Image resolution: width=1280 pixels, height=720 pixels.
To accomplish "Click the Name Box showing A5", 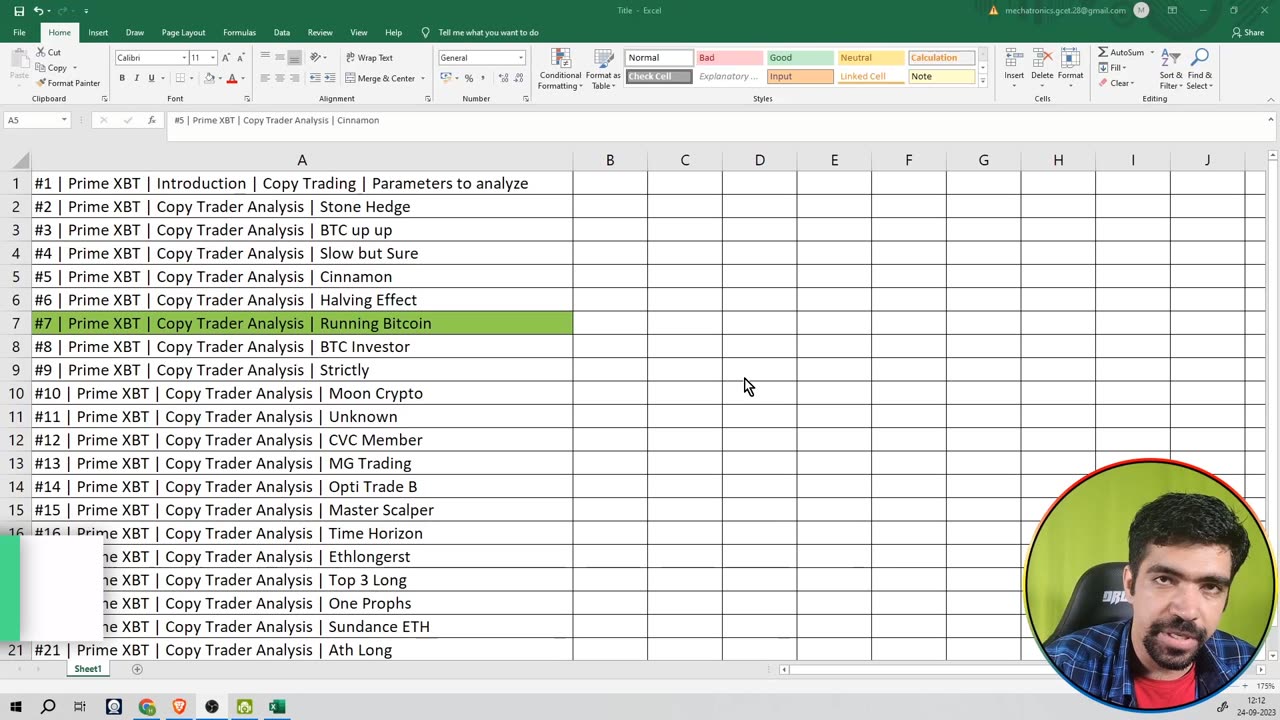I will click(x=36, y=120).
